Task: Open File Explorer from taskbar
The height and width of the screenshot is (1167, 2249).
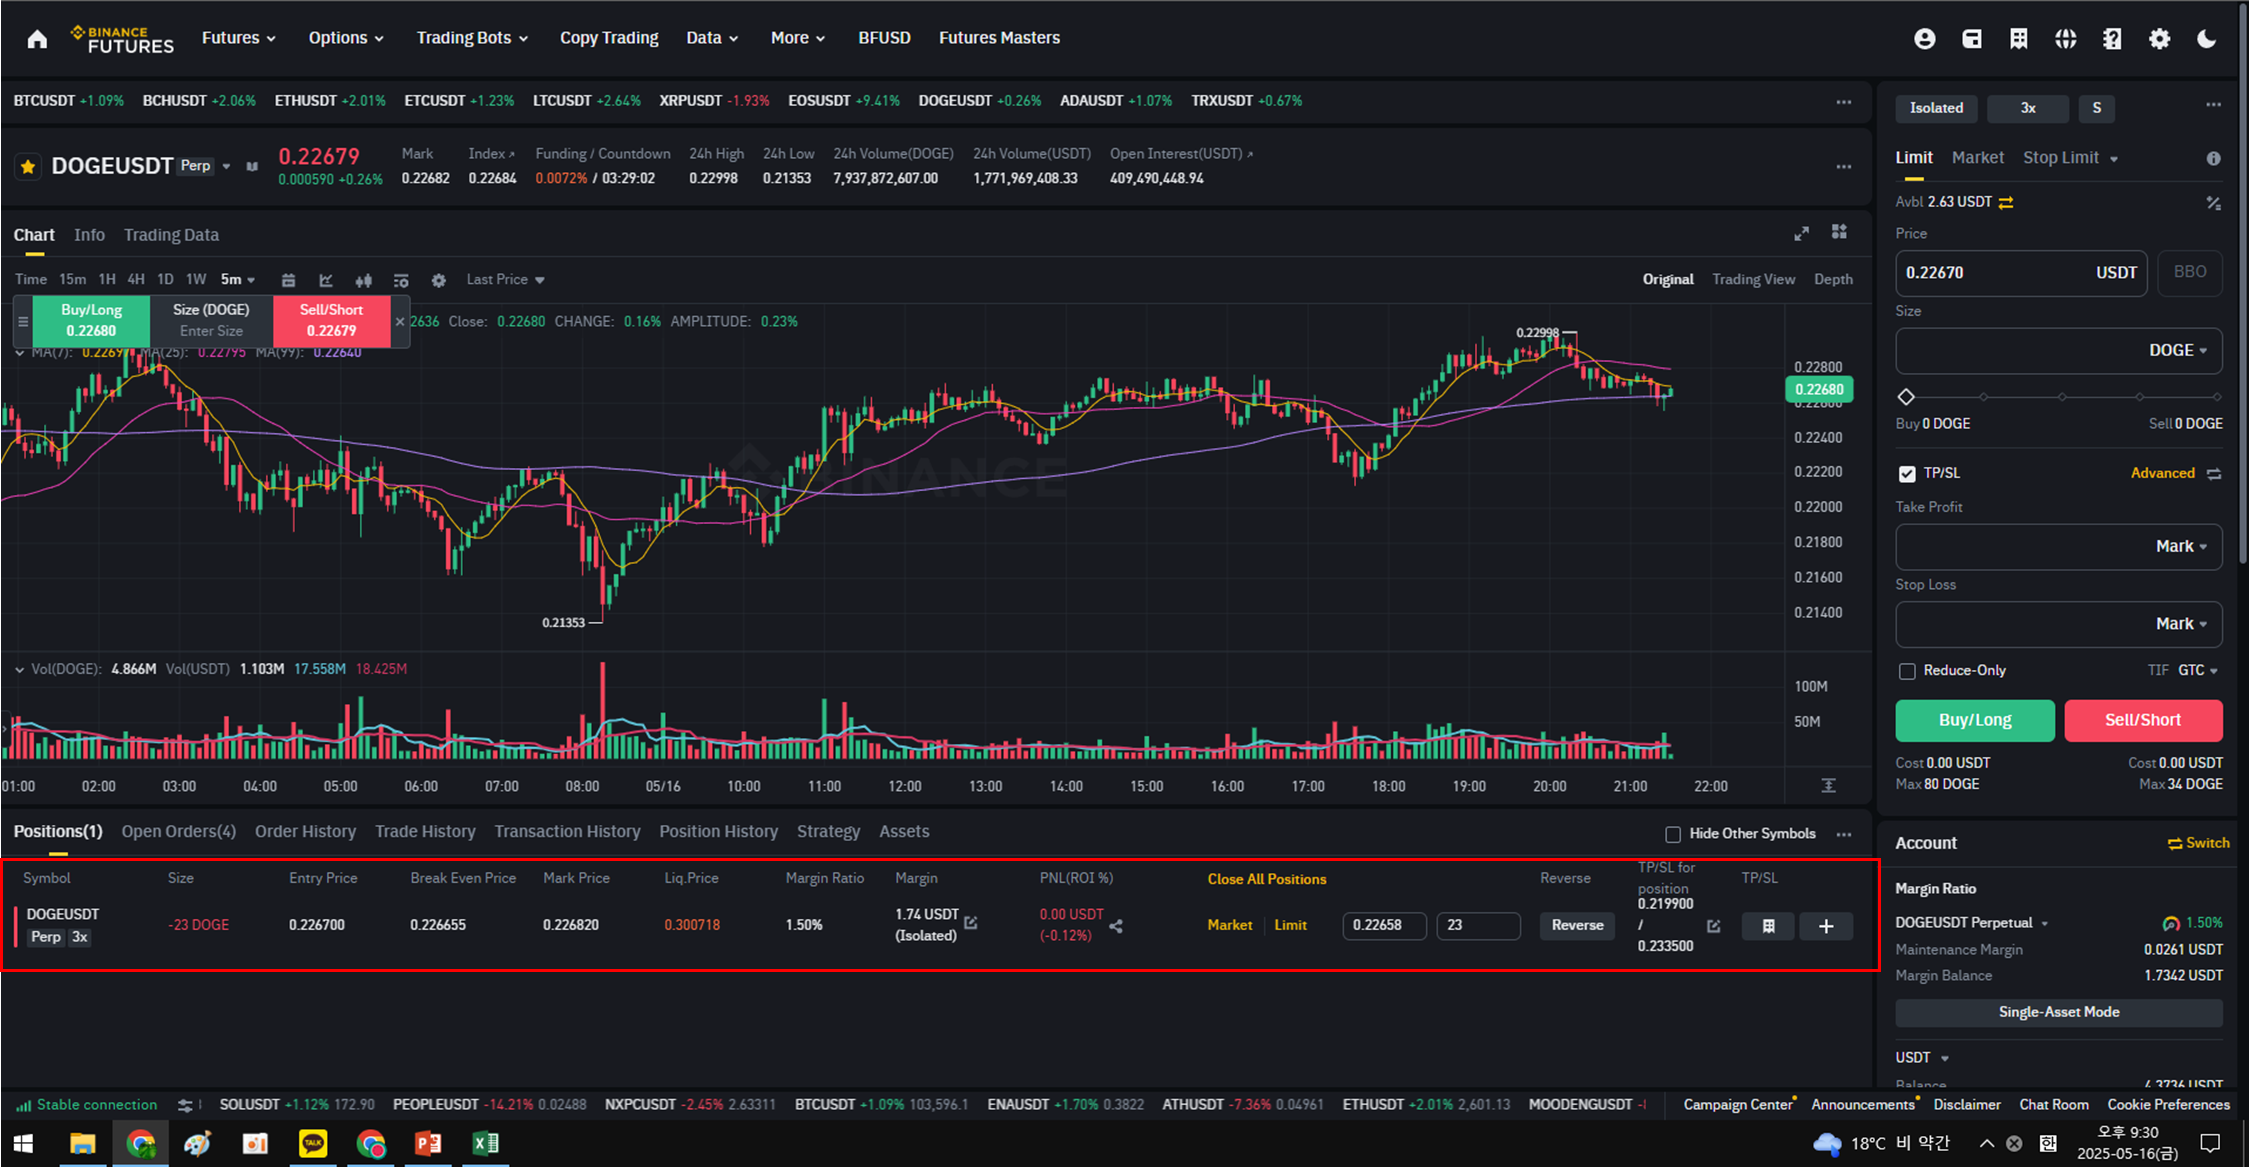Action: tap(82, 1143)
